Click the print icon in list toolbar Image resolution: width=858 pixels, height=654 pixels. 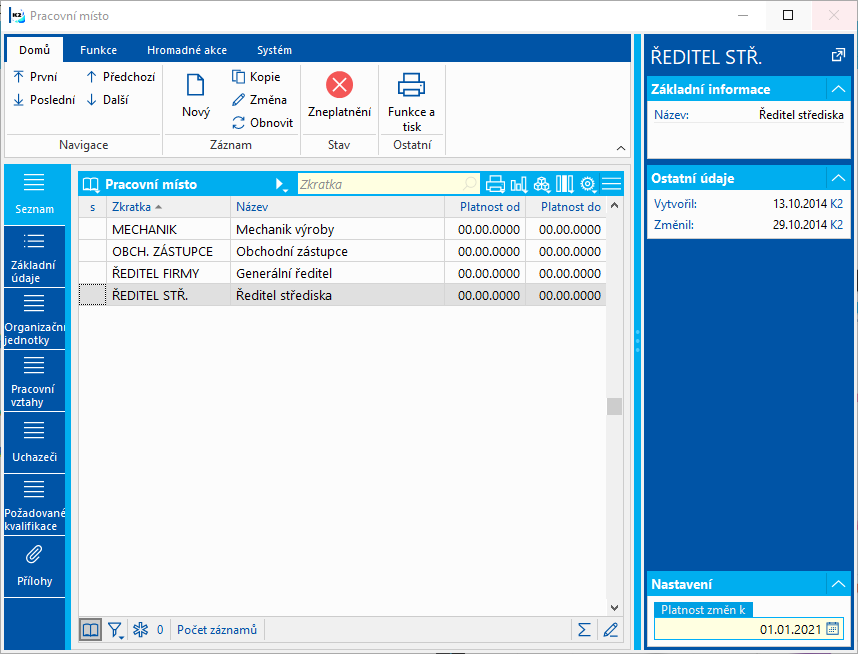pos(495,184)
